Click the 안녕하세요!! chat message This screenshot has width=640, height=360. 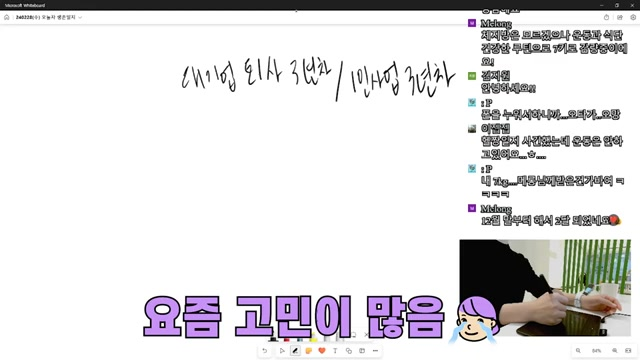point(508,88)
